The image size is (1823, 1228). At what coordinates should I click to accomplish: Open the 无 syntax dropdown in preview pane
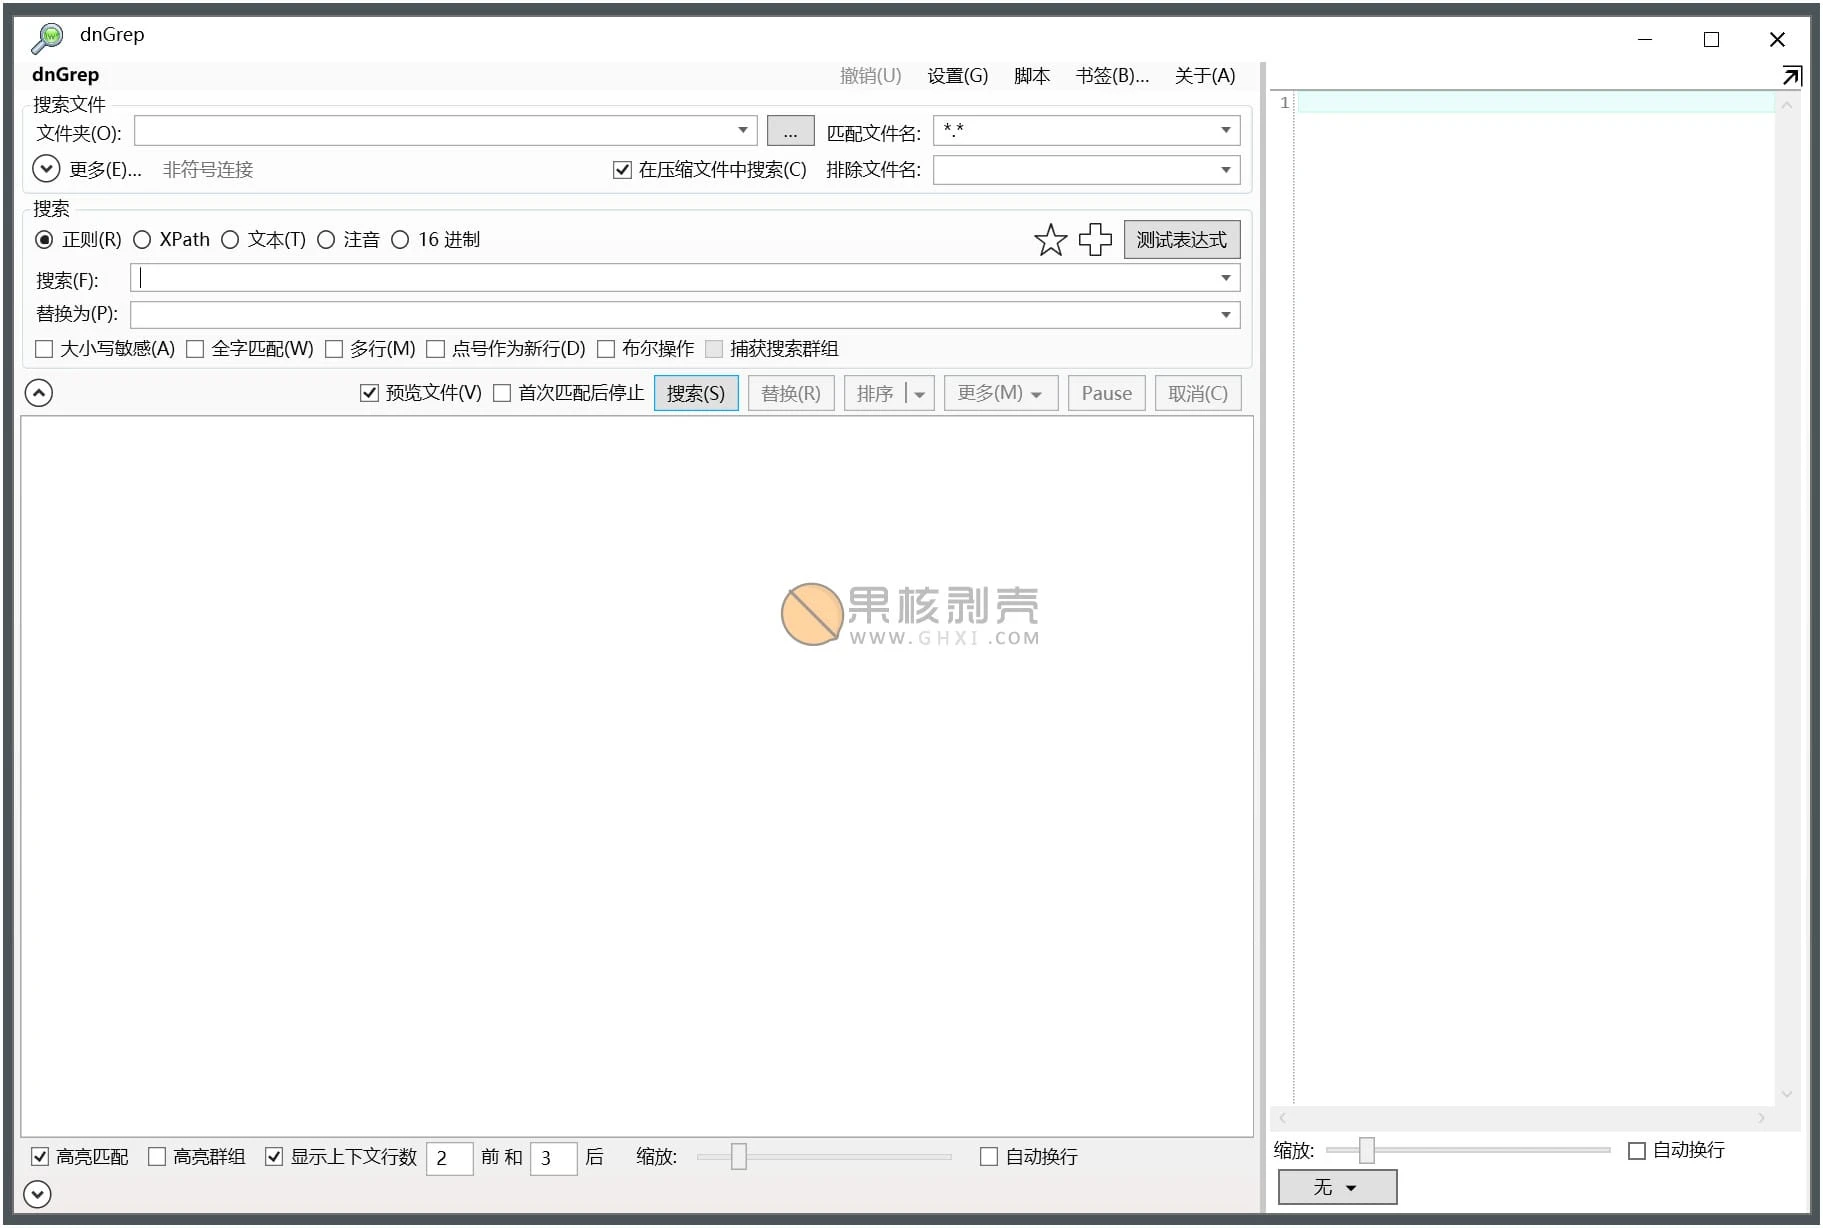tap(1337, 1187)
